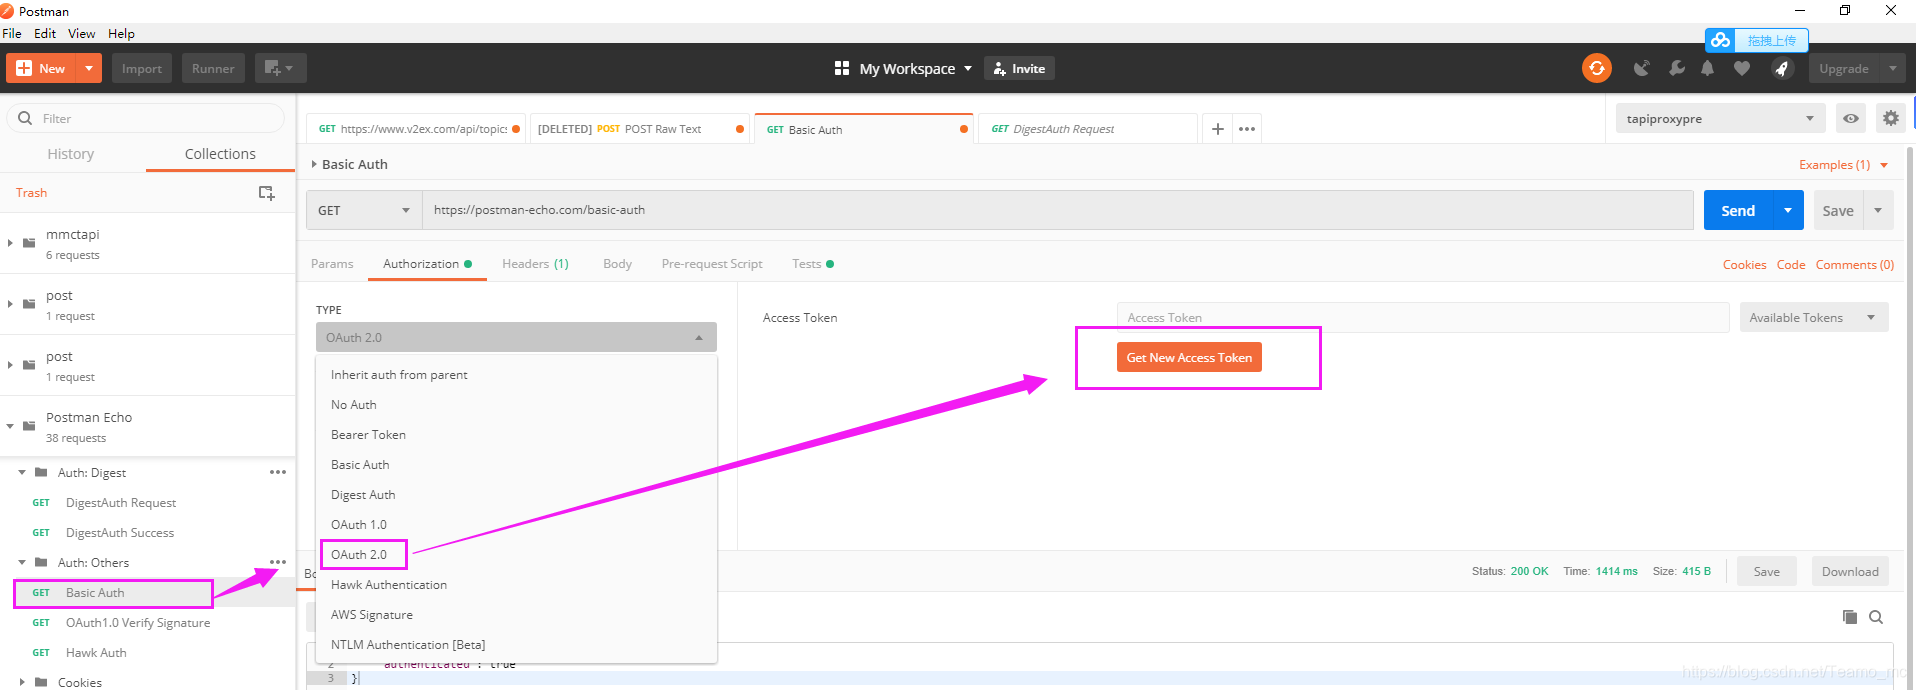Click the Runner button
Image resolution: width=1916 pixels, height=690 pixels.
click(213, 68)
